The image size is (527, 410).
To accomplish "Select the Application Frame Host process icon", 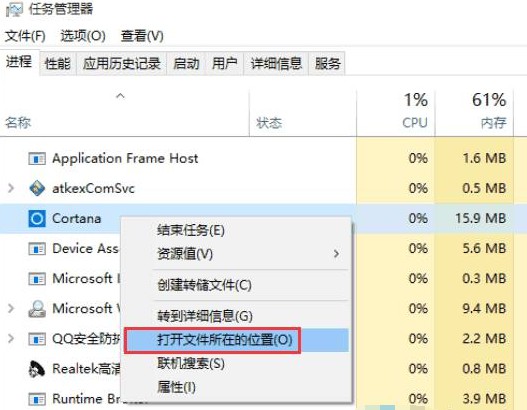I will click(x=37, y=159).
